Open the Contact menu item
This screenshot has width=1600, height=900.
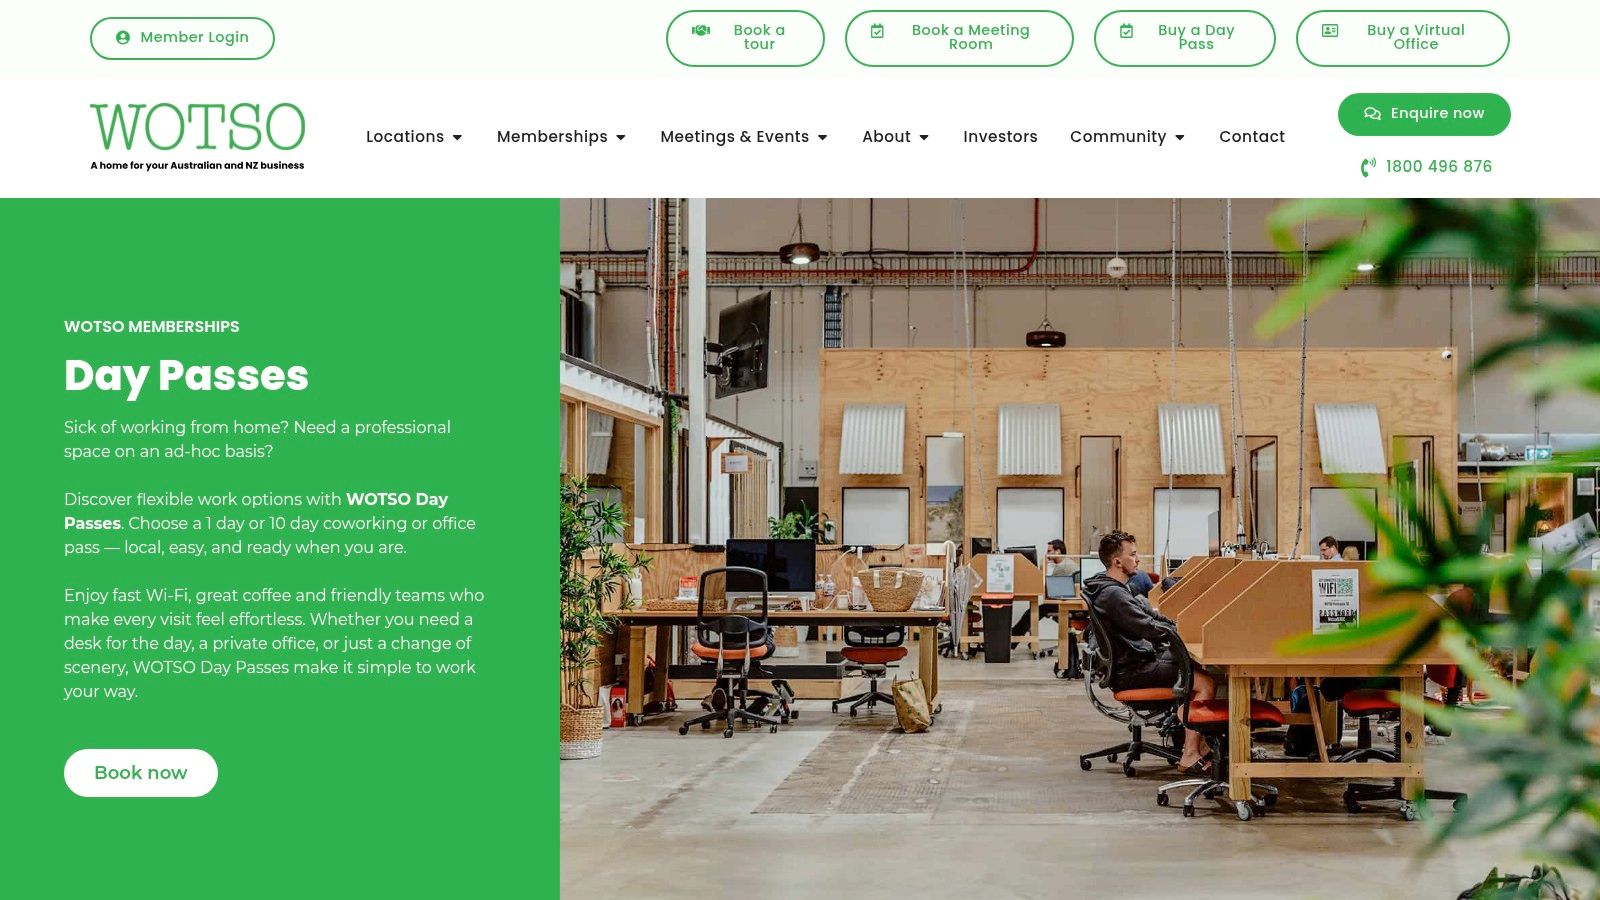pos(1252,137)
